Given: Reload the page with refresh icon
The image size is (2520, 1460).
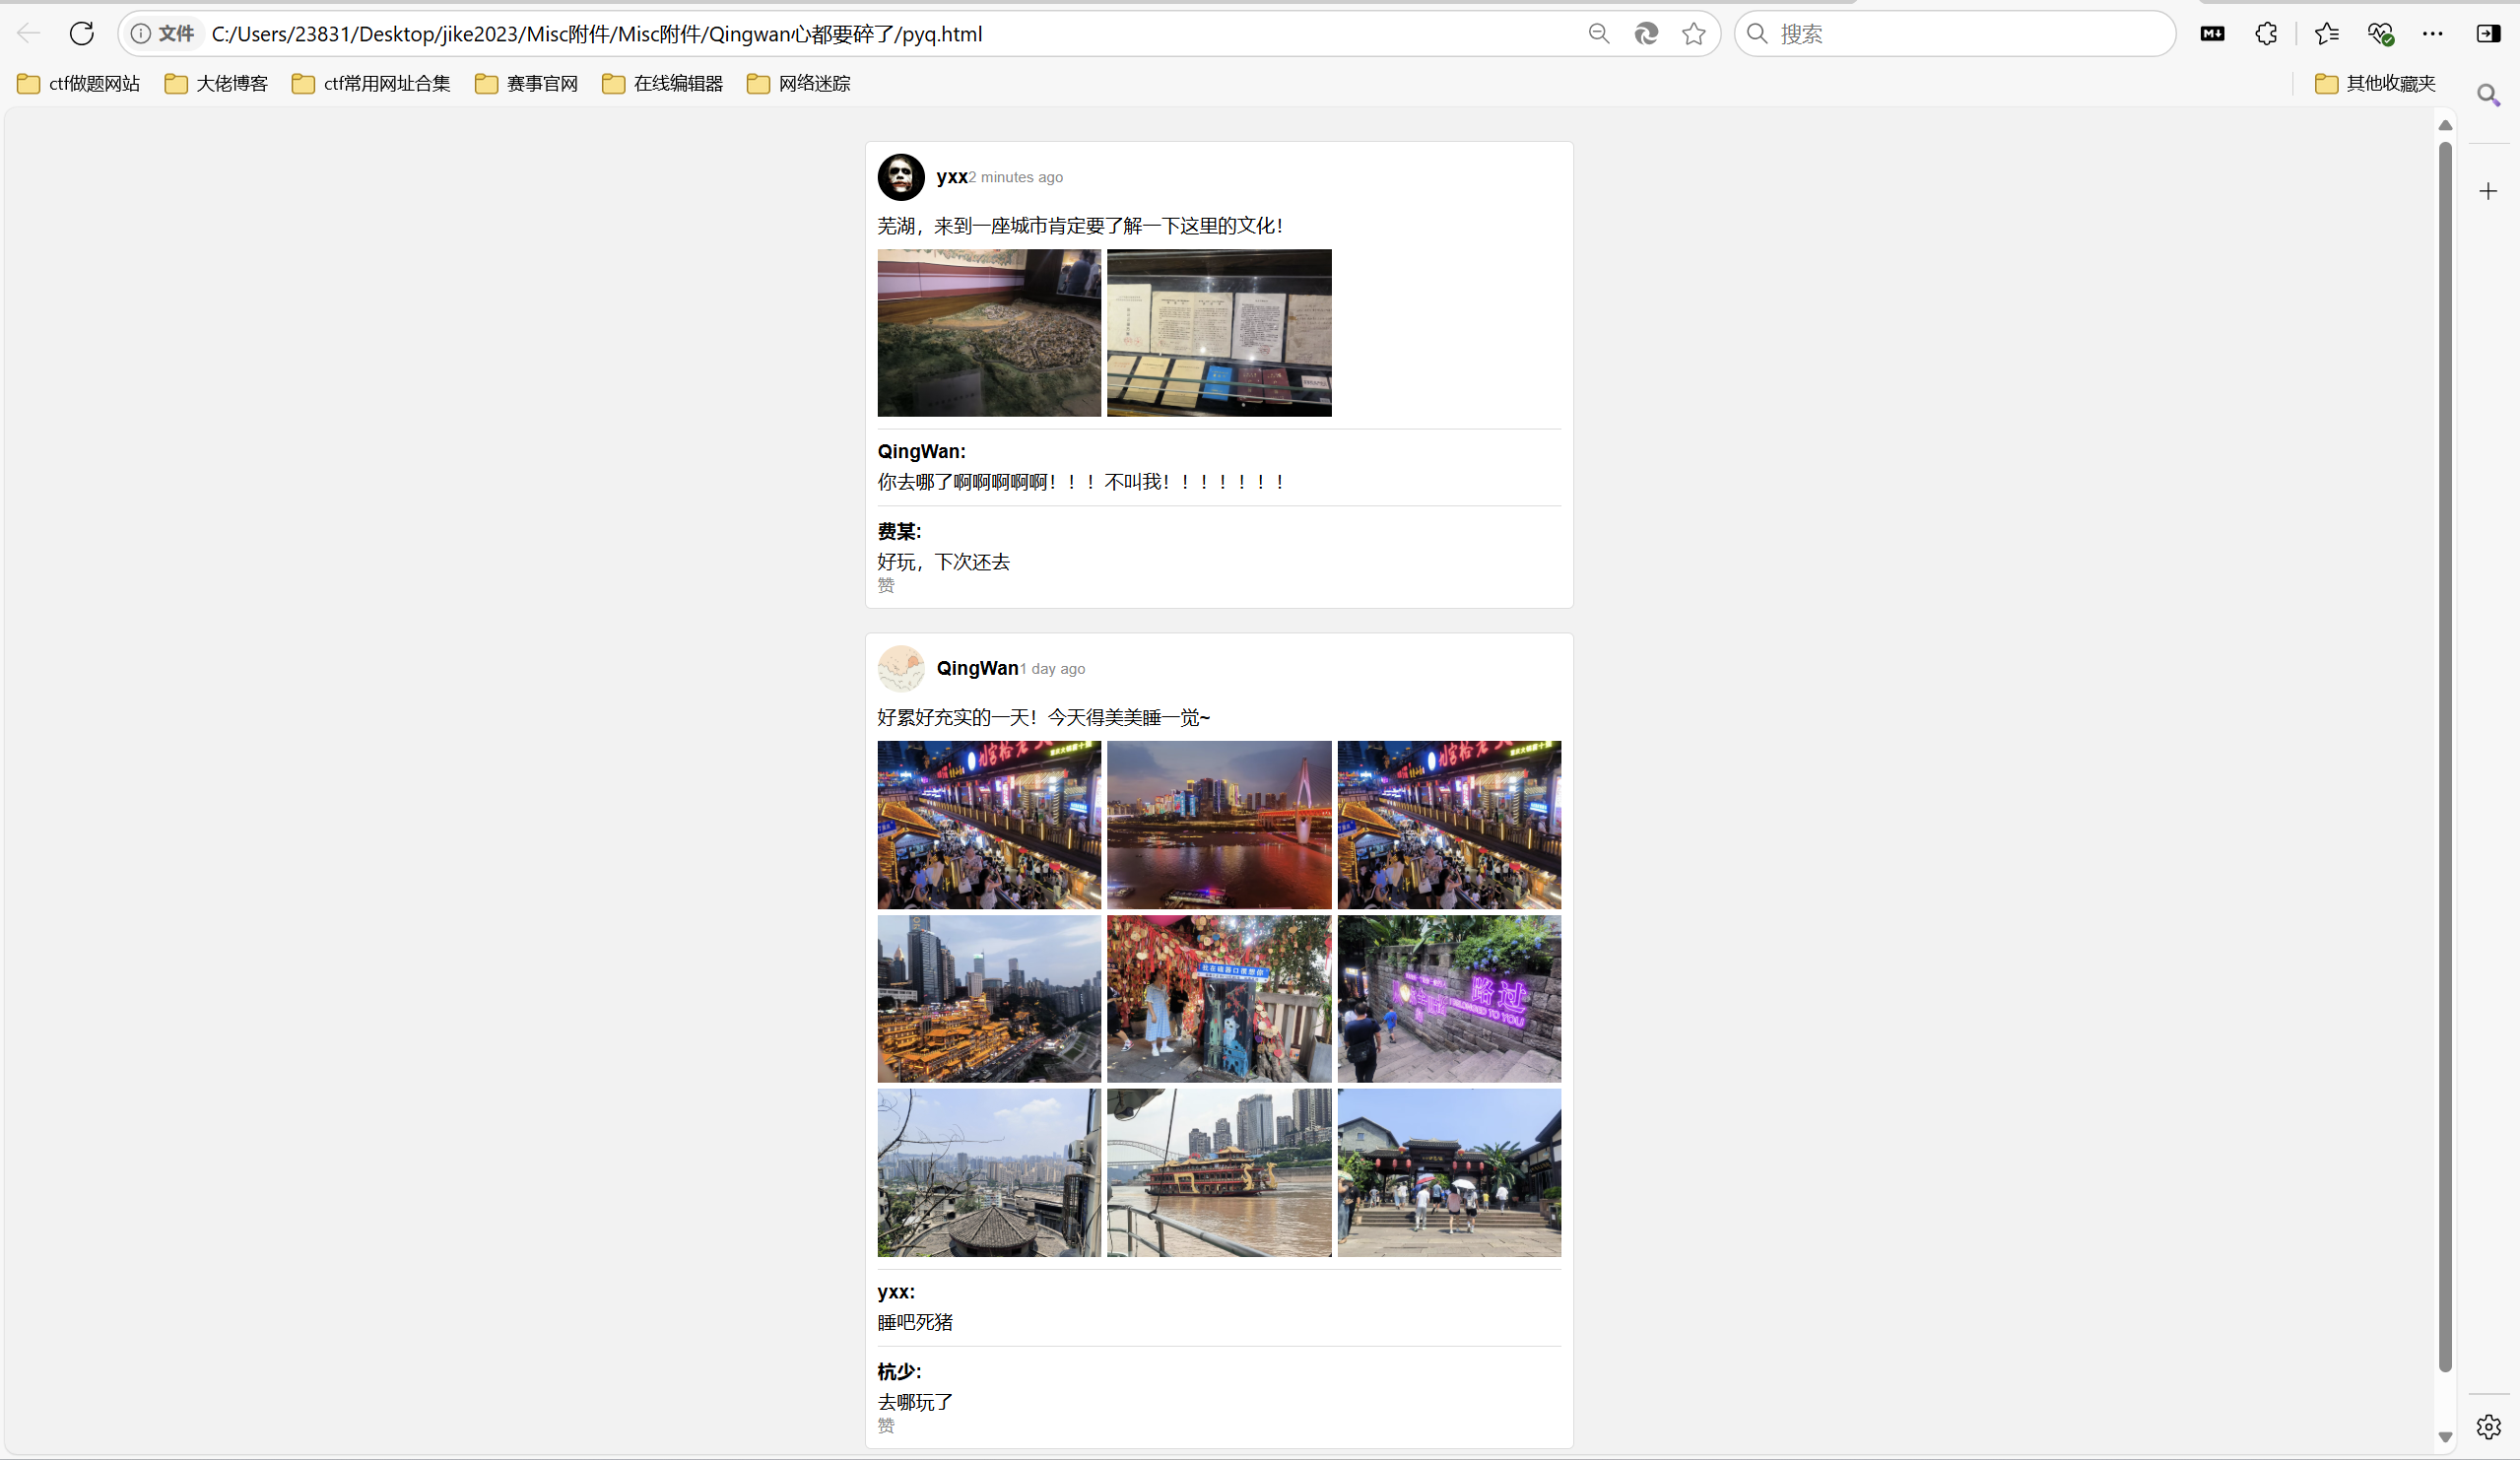Looking at the screenshot, I should (x=82, y=33).
